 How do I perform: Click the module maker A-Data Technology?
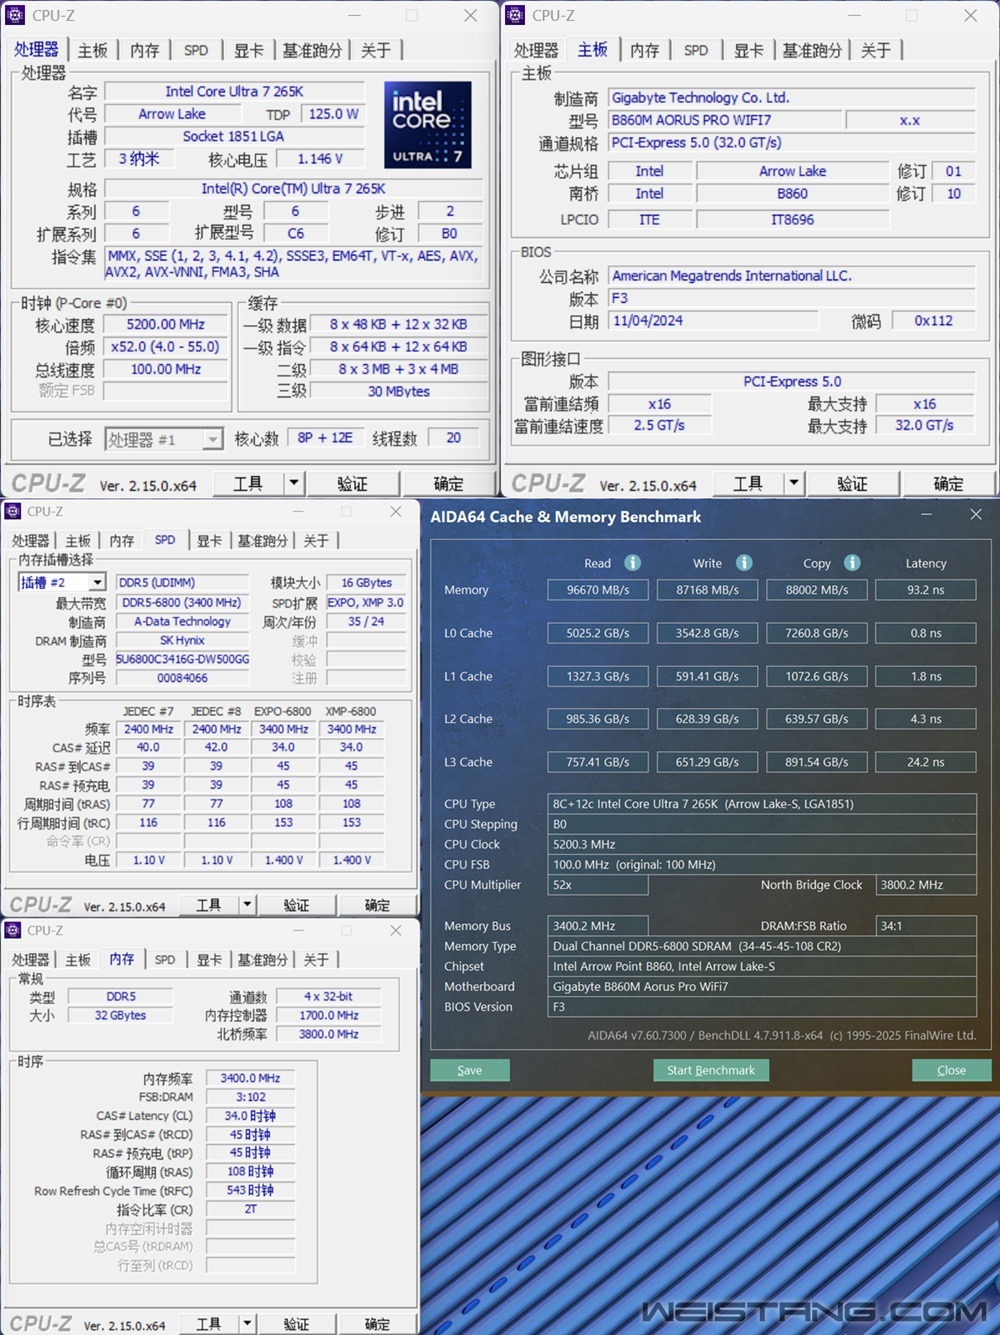pyautogui.click(x=182, y=621)
